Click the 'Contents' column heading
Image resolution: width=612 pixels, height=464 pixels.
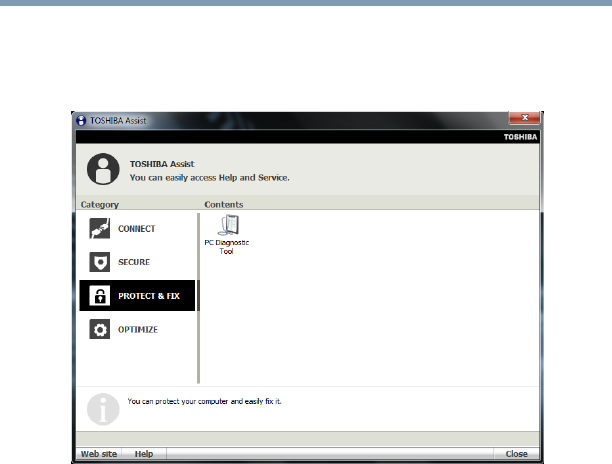pyautogui.click(x=224, y=204)
